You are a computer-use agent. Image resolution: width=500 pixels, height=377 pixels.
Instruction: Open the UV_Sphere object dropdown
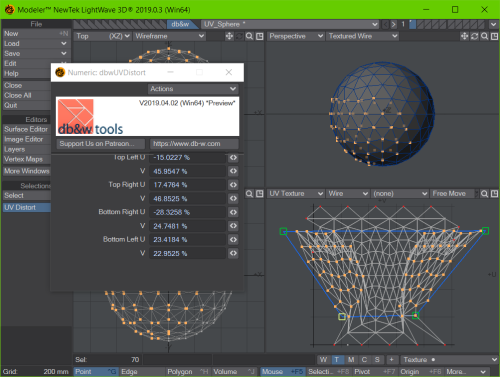point(290,24)
